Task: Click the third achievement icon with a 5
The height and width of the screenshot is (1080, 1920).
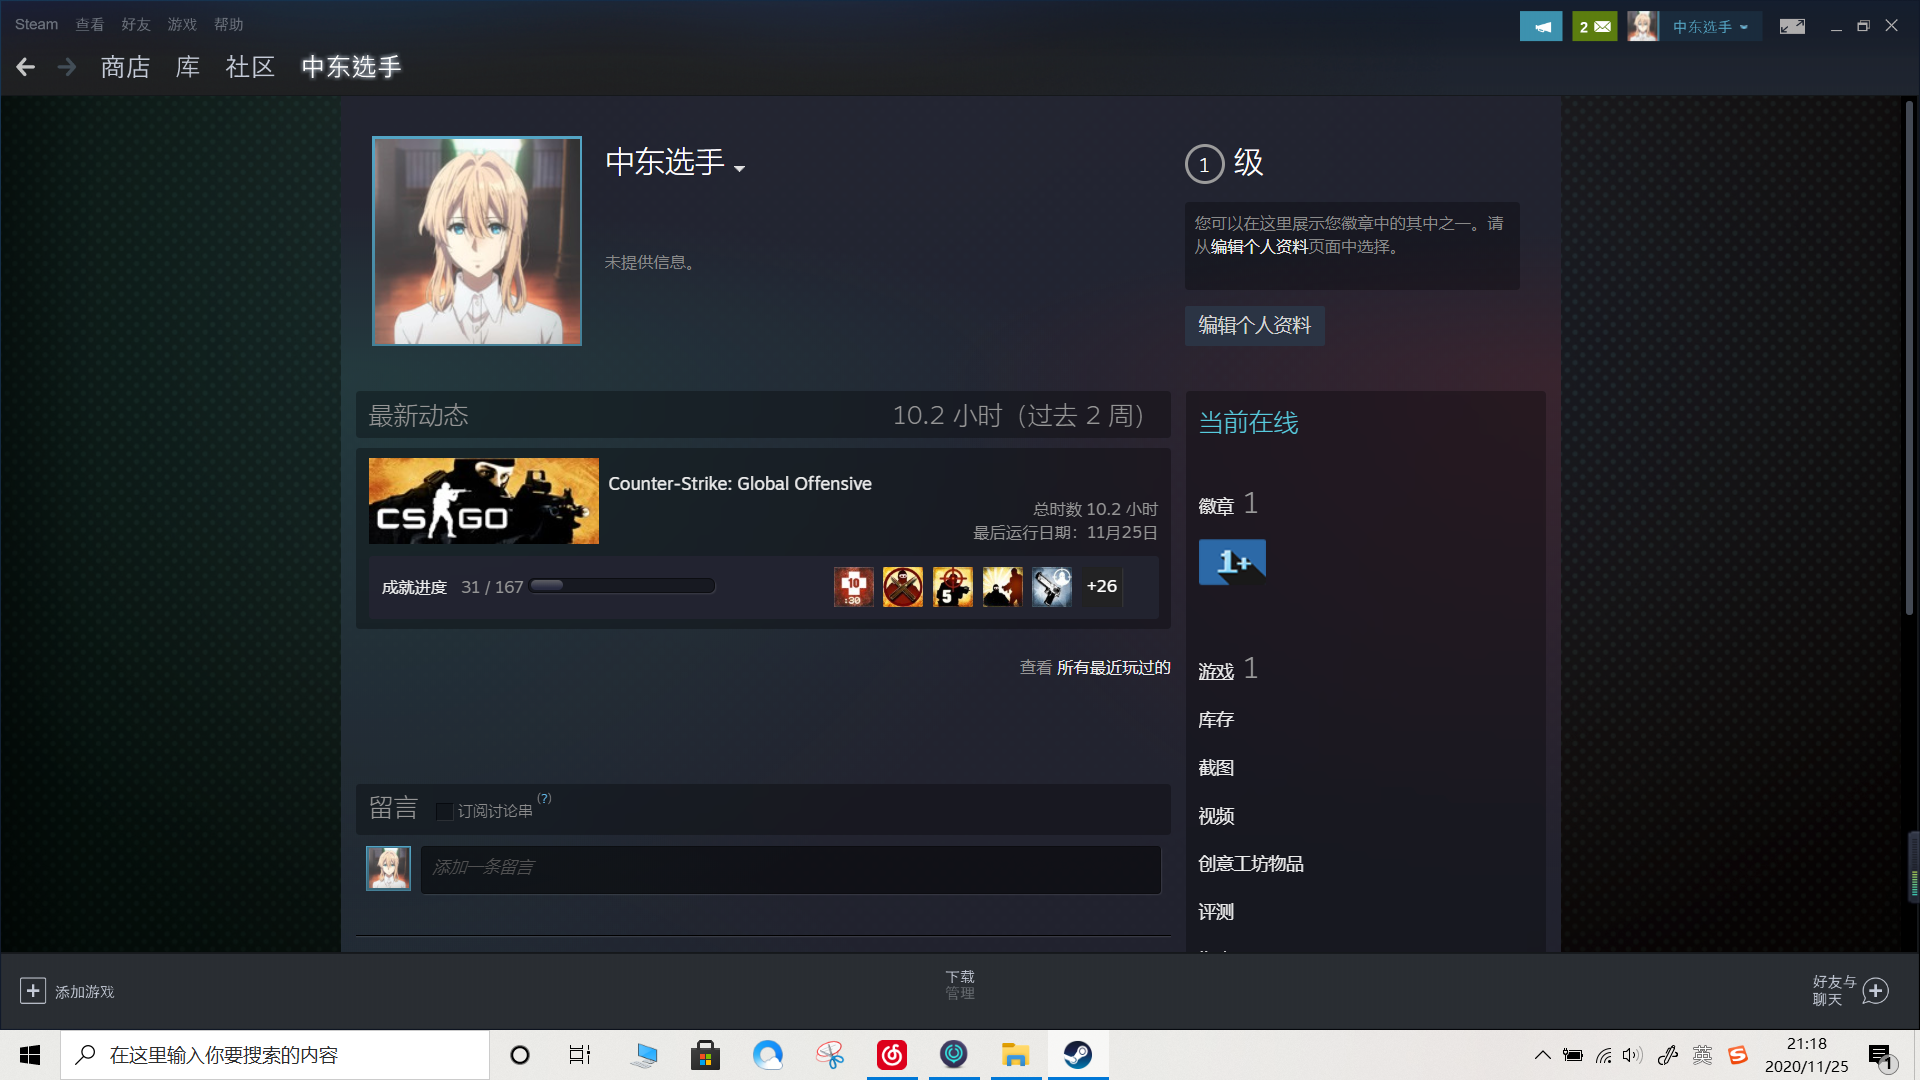Action: click(952, 587)
